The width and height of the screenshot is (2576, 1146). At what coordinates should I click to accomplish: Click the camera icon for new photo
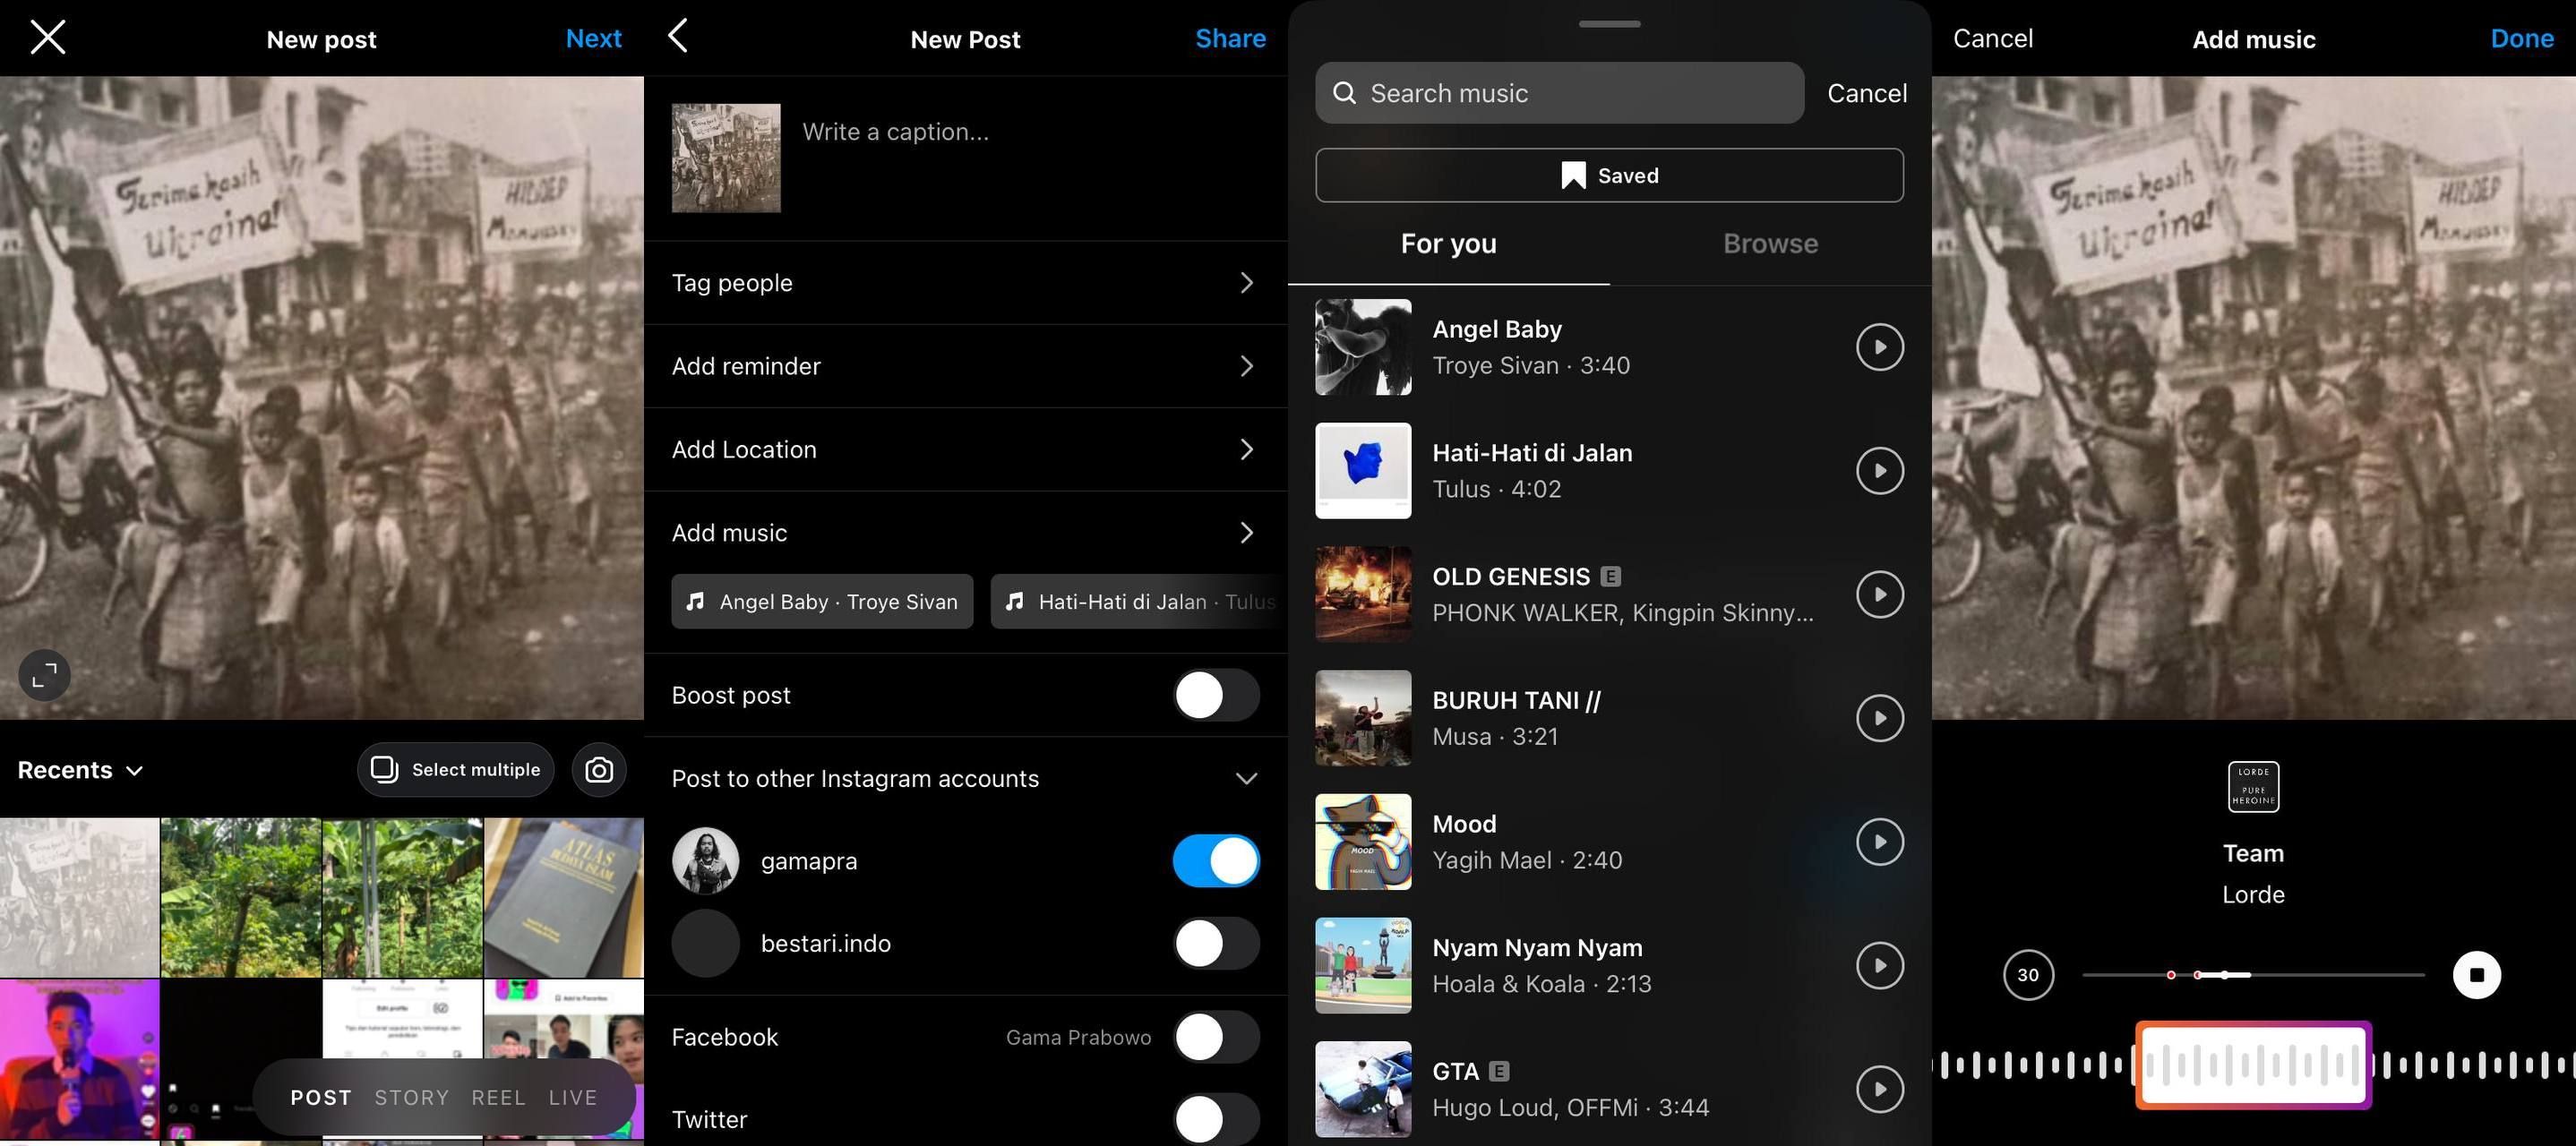click(599, 768)
